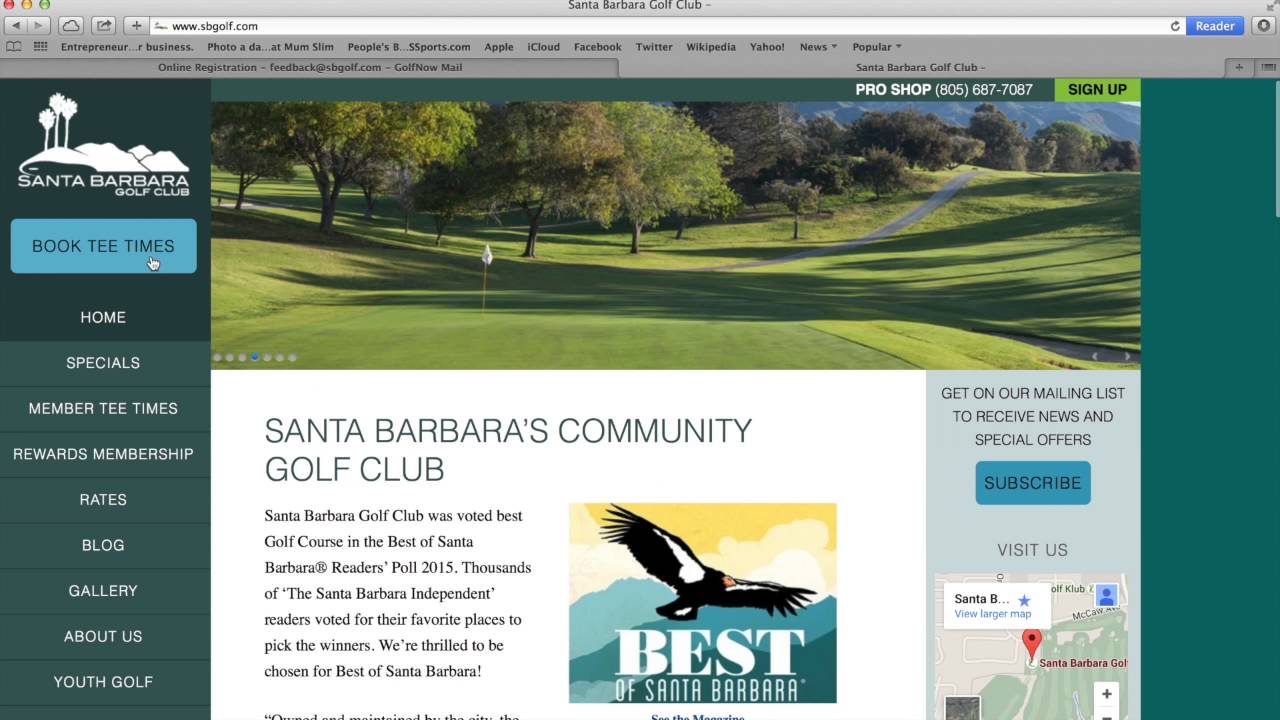The width and height of the screenshot is (1280, 720).
Task: Open the HOME menu item
Action: pyautogui.click(x=103, y=317)
